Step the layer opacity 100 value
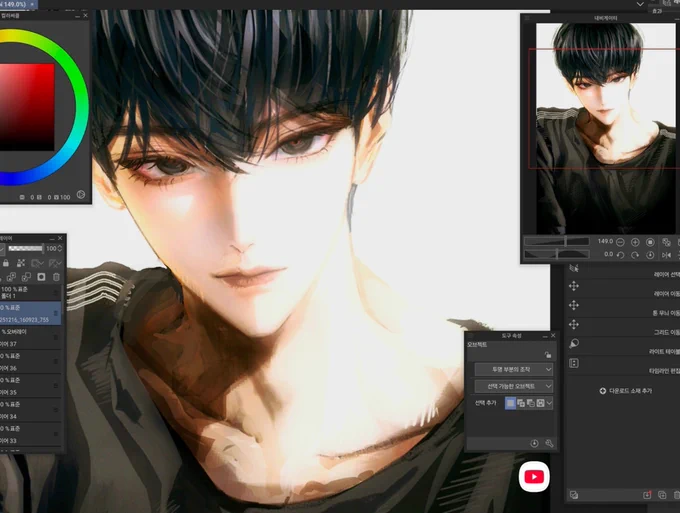The image size is (680, 513). [60, 248]
